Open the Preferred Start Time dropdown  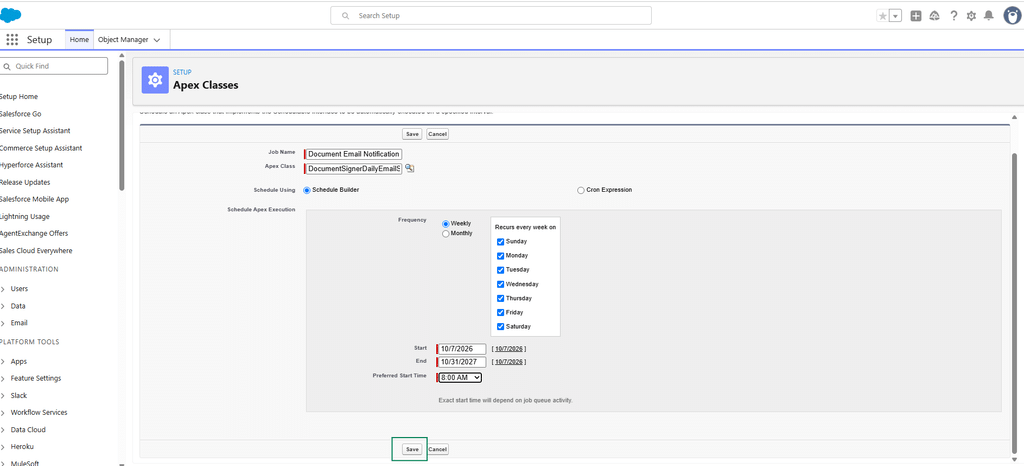460,377
